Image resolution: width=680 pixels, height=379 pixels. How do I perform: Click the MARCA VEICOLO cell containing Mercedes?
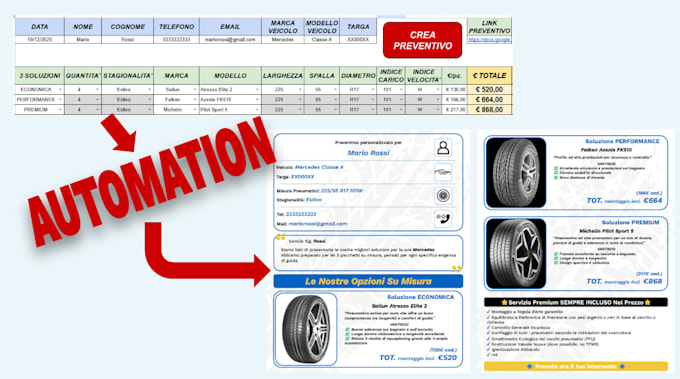coord(283,39)
